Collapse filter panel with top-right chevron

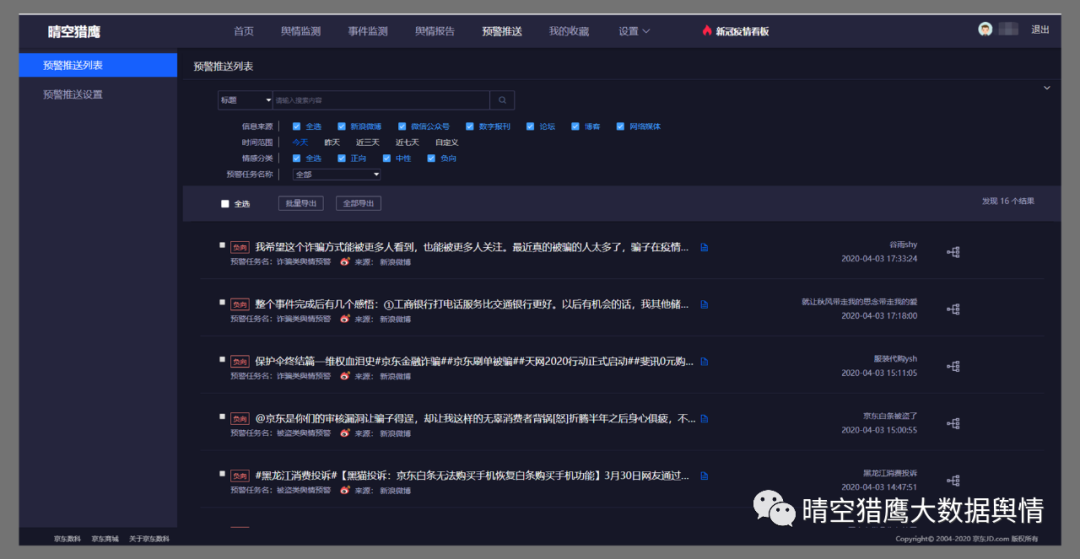tap(1047, 88)
